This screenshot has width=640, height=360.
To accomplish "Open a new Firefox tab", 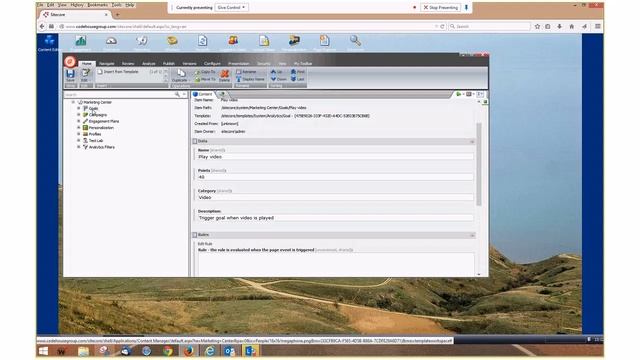I will [118, 15].
